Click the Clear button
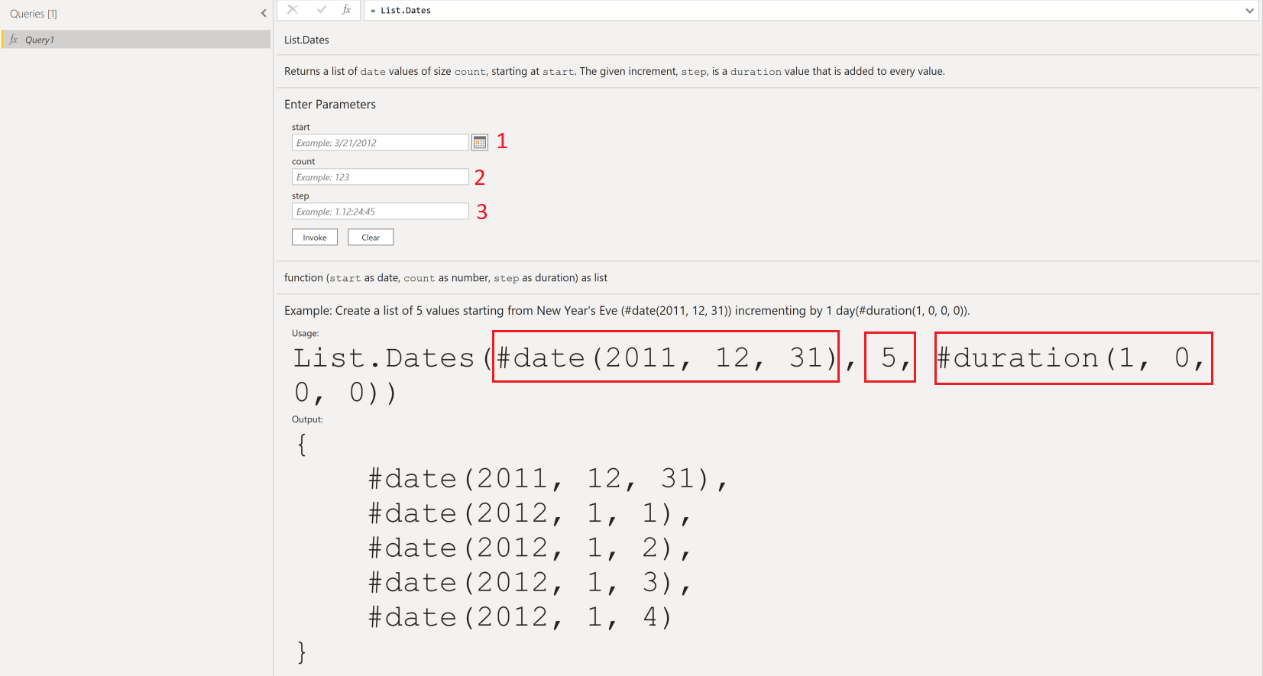Viewport: 1263px width, 676px height. (x=371, y=237)
